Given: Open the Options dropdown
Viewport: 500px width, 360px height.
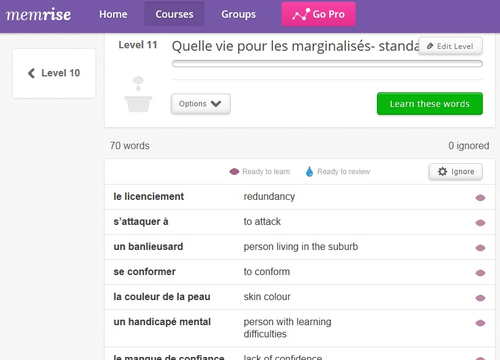Looking at the screenshot, I should 201,104.
